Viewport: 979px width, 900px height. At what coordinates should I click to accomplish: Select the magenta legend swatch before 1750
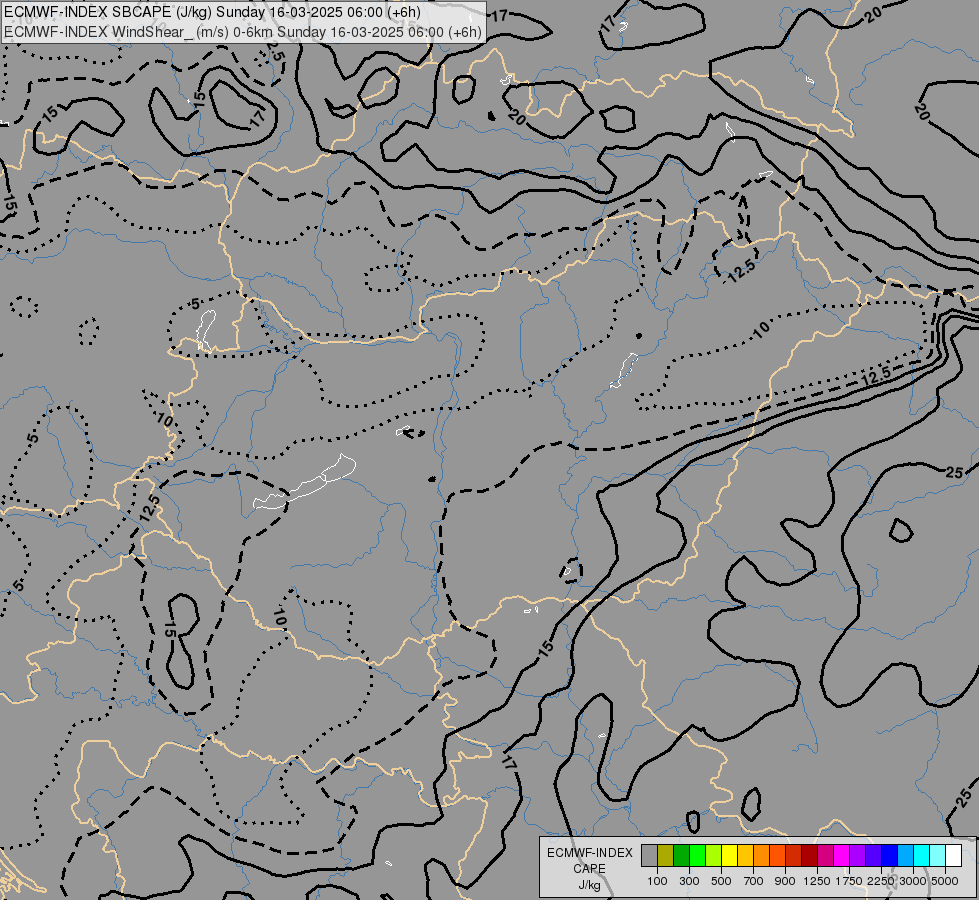[842, 855]
